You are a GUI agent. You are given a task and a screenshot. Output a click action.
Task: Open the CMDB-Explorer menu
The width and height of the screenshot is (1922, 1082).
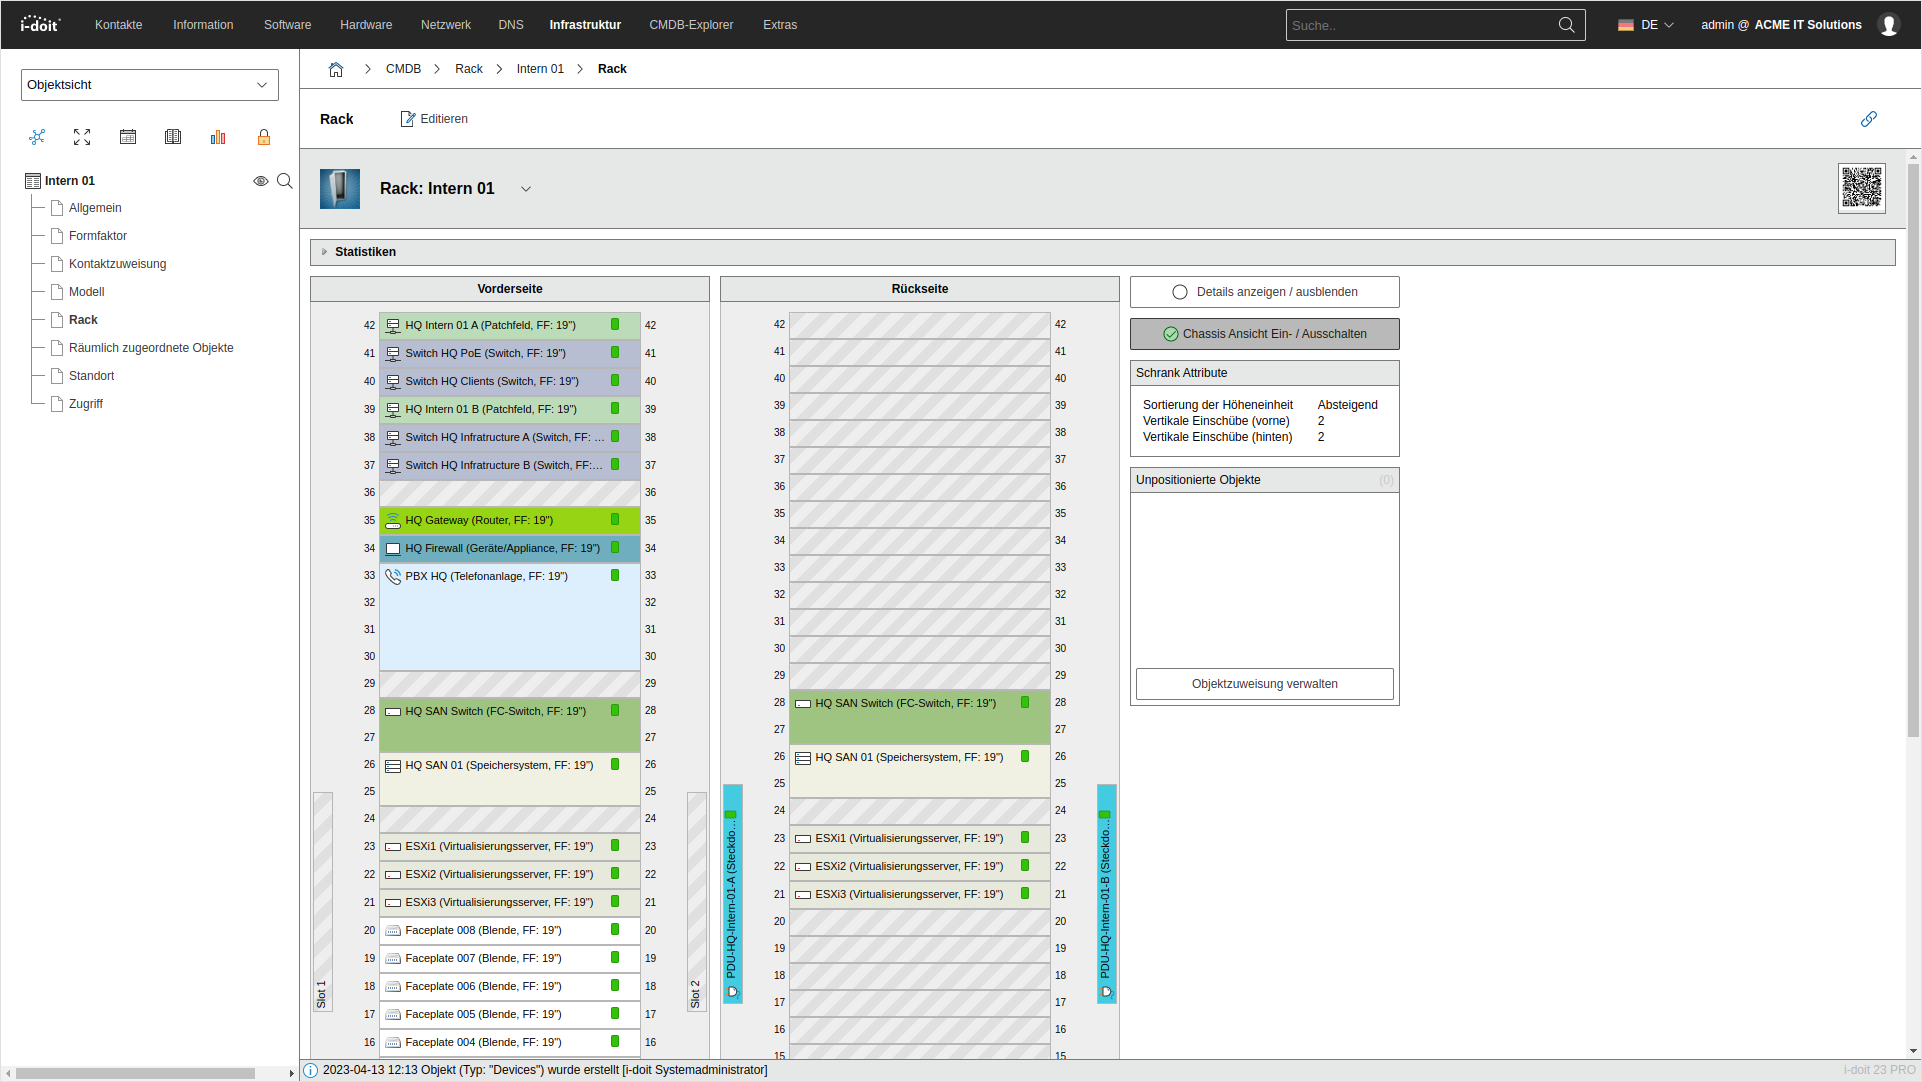tap(691, 25)
